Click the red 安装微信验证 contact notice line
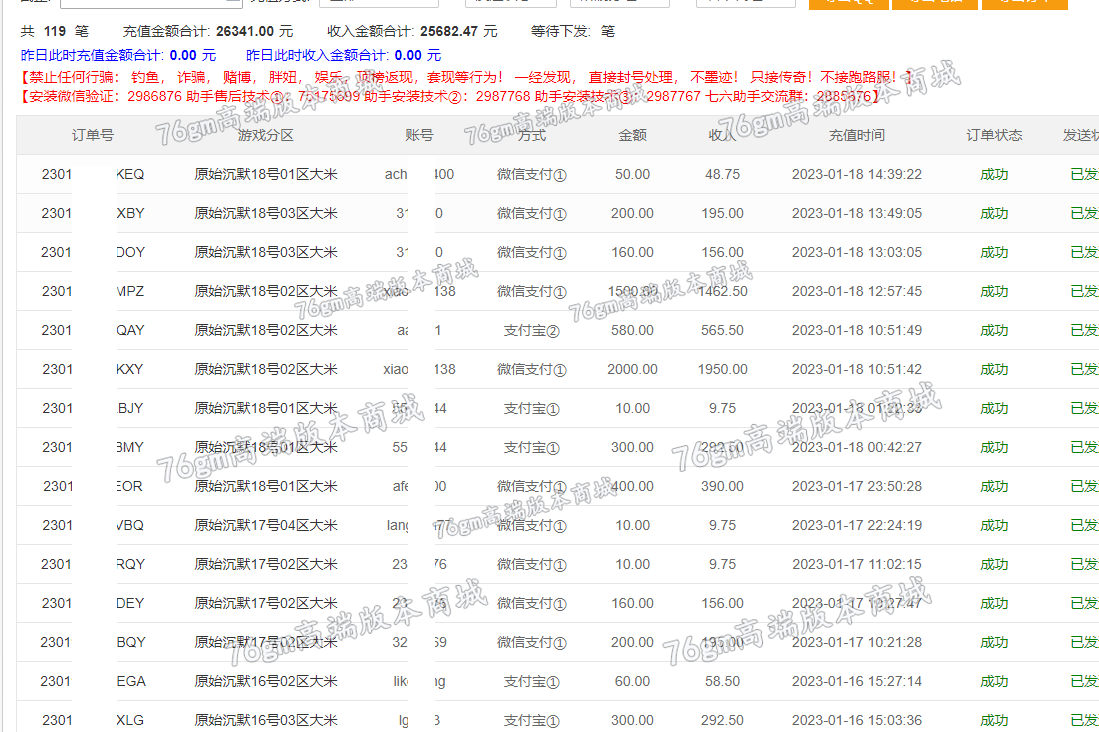The height and width of the screenshot is (732, 1099). coord(449,96)
